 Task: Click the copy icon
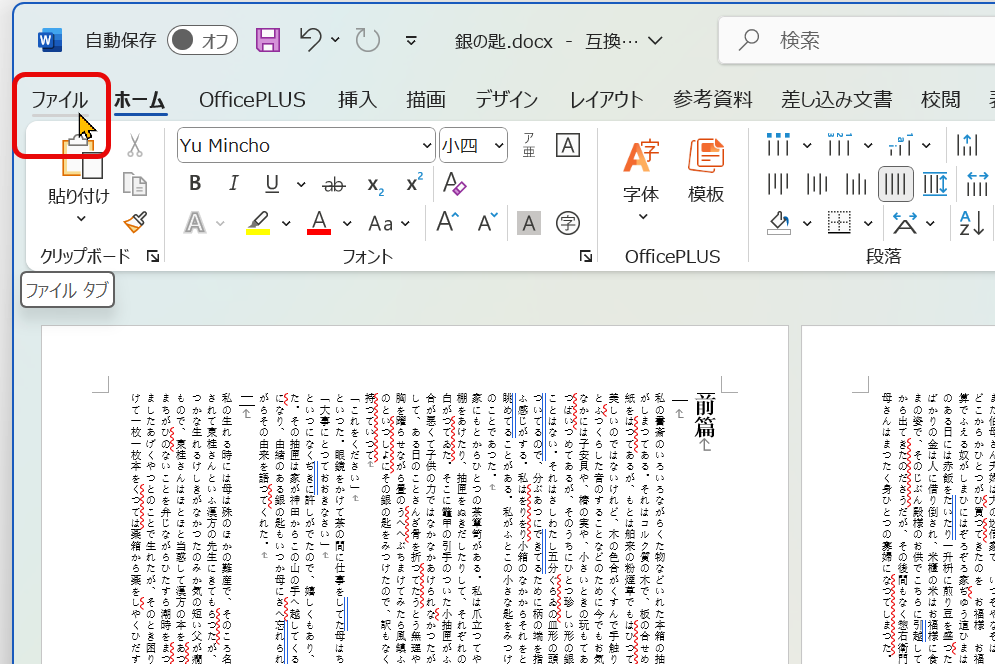pos(135,183)
